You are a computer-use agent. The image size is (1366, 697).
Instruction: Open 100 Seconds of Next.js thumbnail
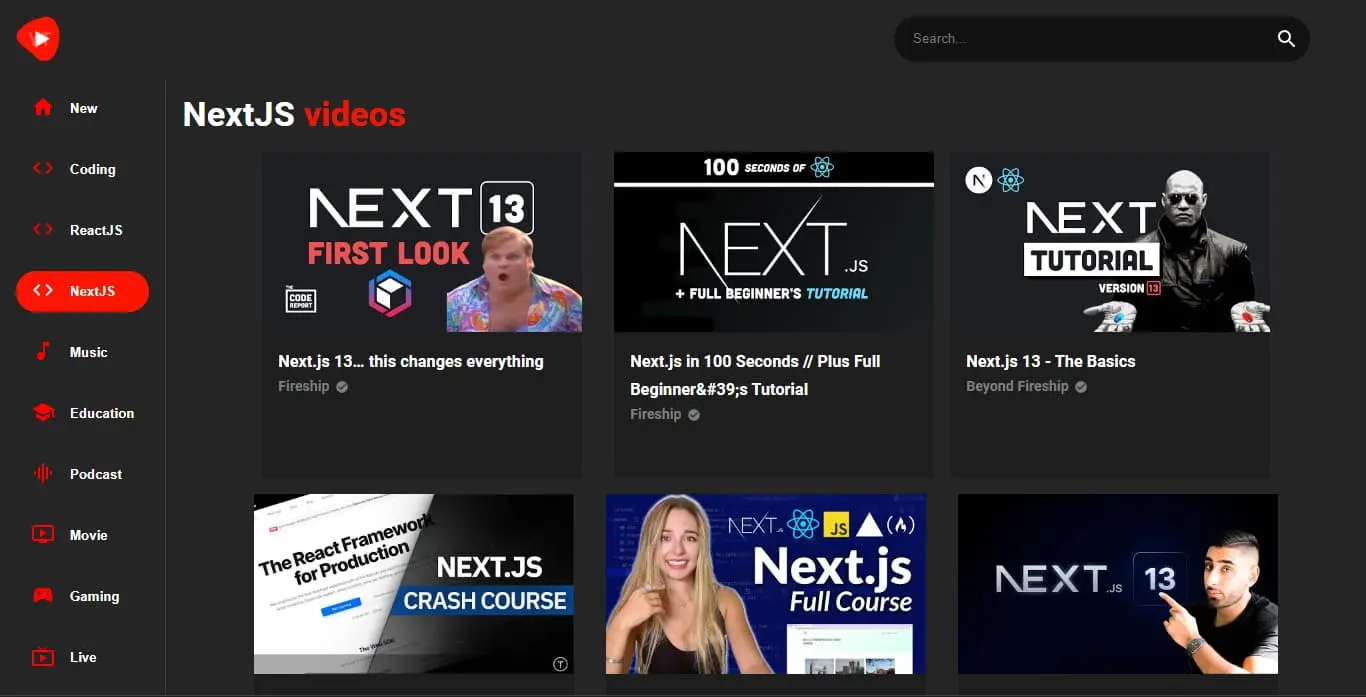[x=774, y=242]
